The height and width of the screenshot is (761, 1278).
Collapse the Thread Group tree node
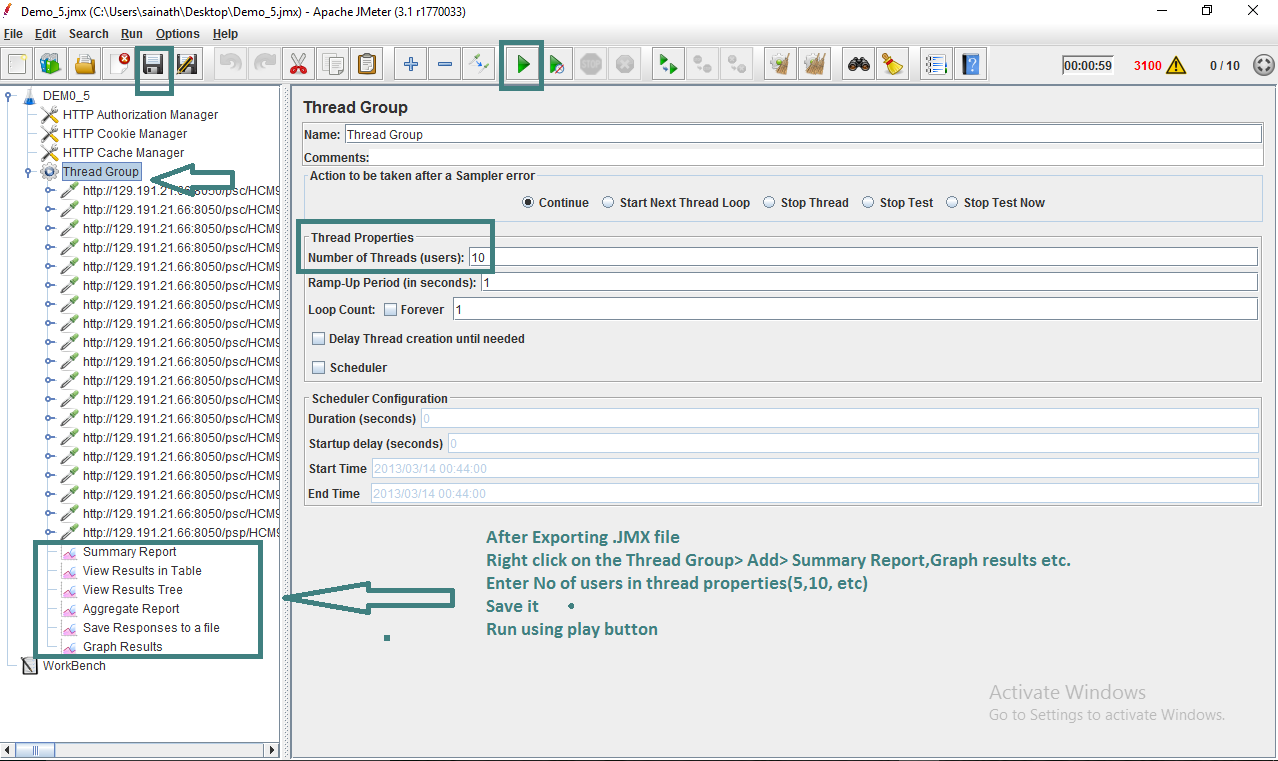pyautogui.click(x=28, y=172)
